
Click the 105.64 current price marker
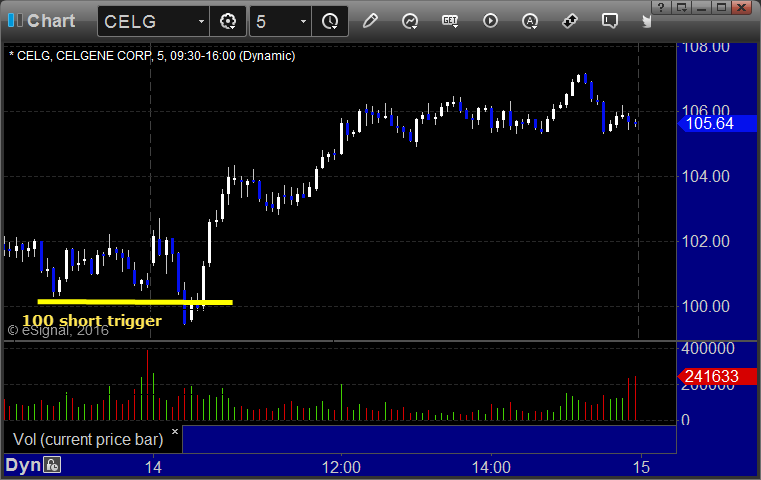click(x=716, y=123)
